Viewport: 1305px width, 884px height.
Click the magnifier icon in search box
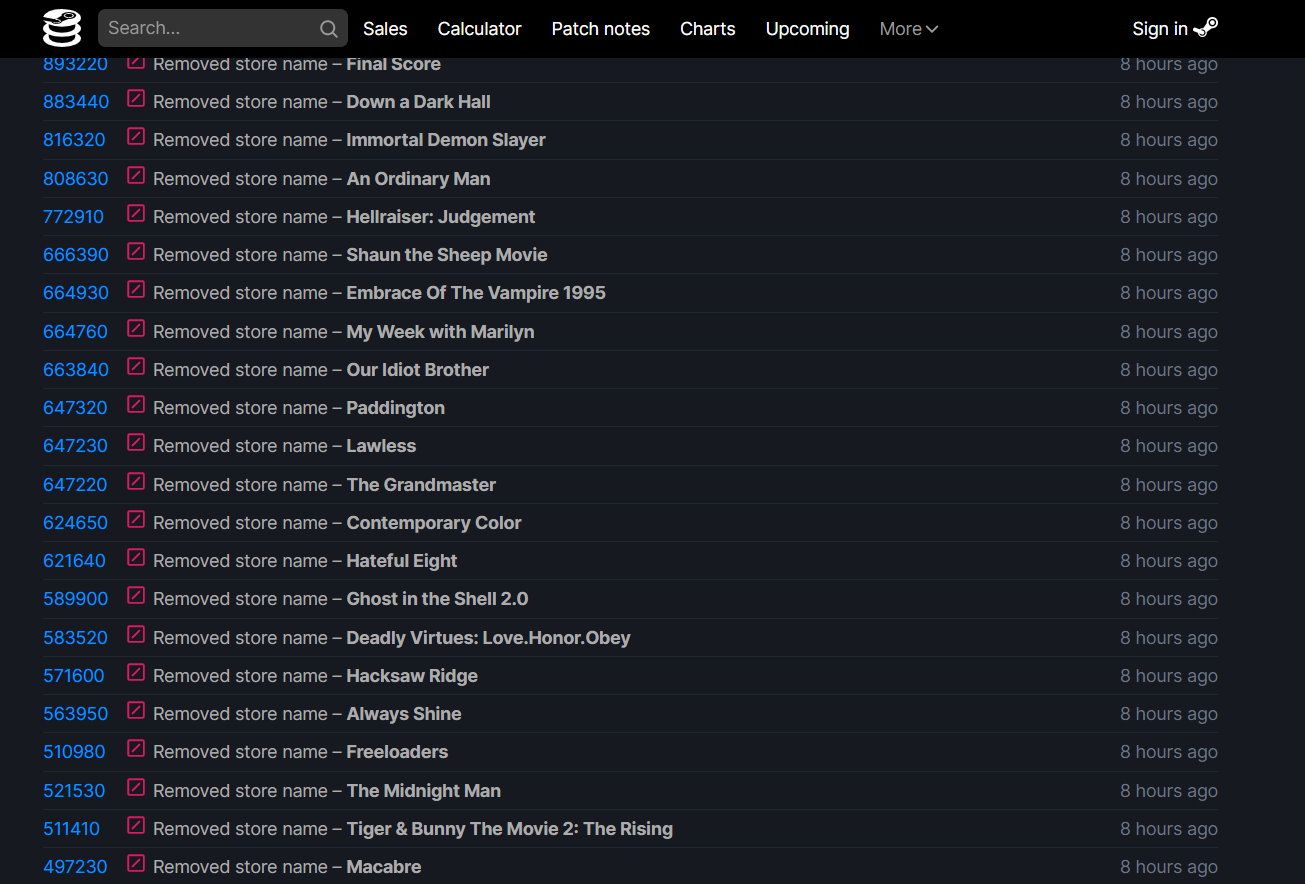(x=328, y=29)
